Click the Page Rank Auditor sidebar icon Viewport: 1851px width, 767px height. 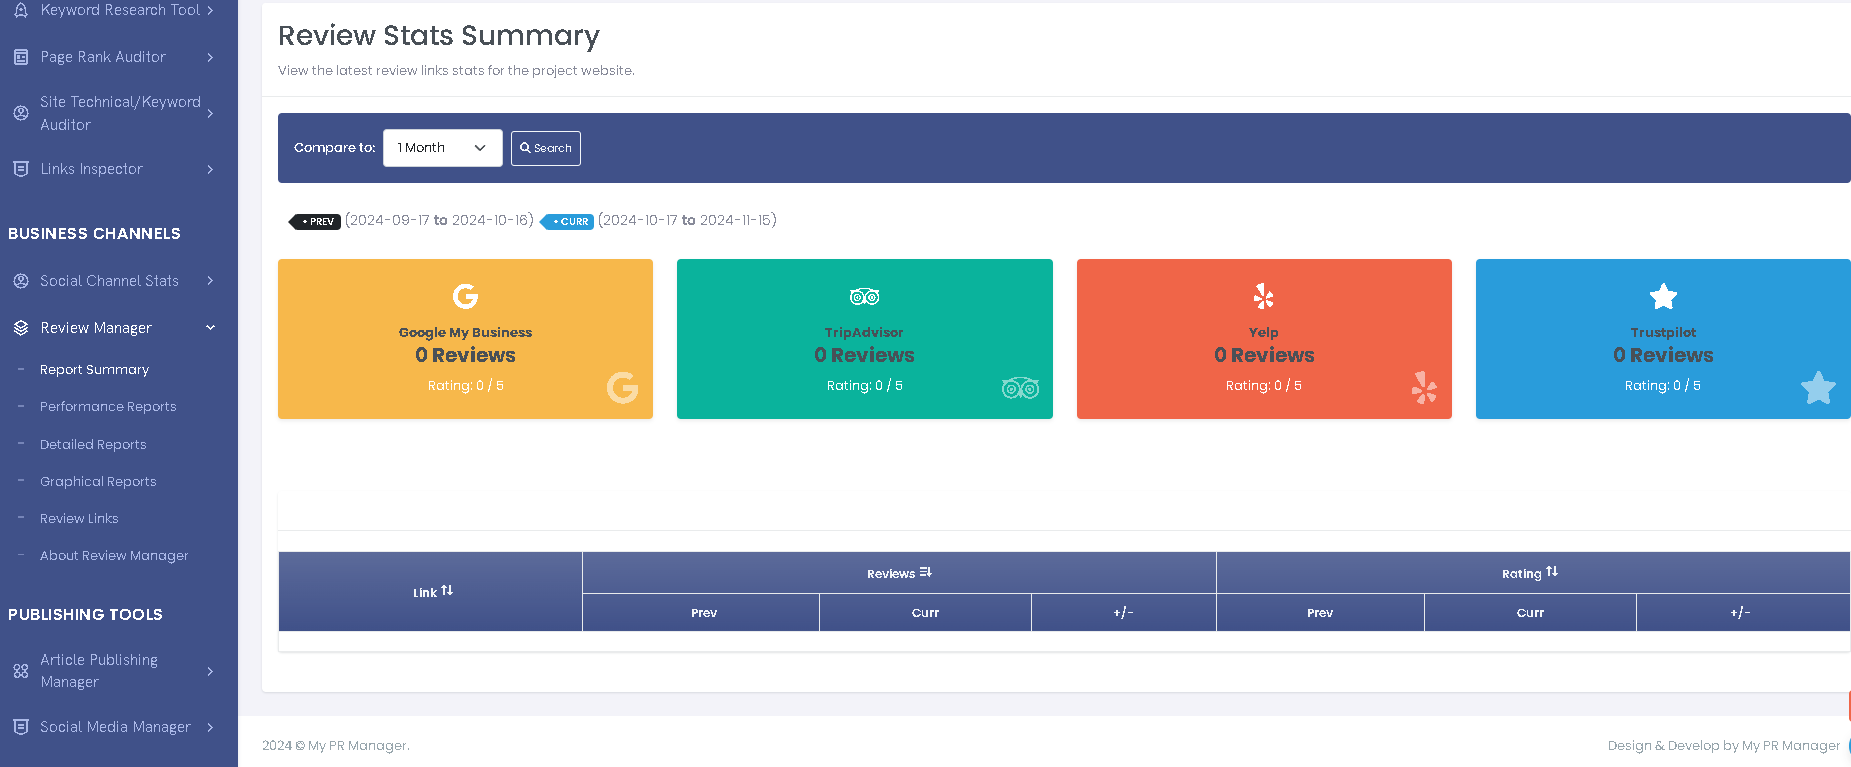click(x=21, y=57)
